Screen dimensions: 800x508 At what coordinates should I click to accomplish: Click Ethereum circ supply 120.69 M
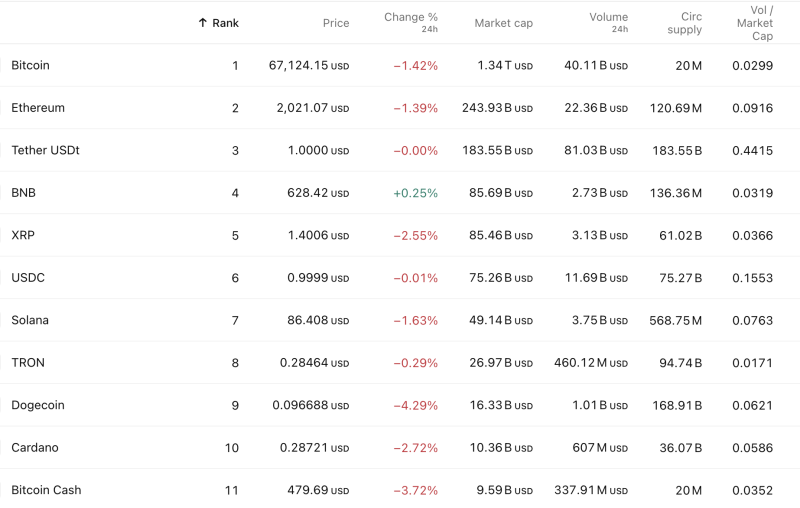click(x=676, y=108)
